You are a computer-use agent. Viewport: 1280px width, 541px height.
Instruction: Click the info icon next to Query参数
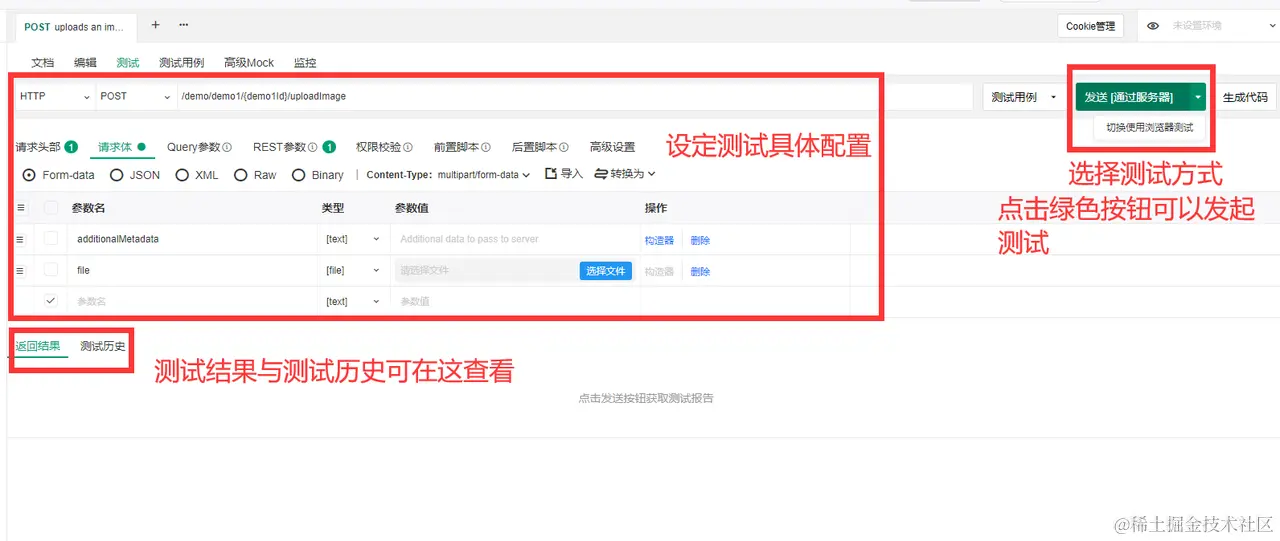point(227,147)
